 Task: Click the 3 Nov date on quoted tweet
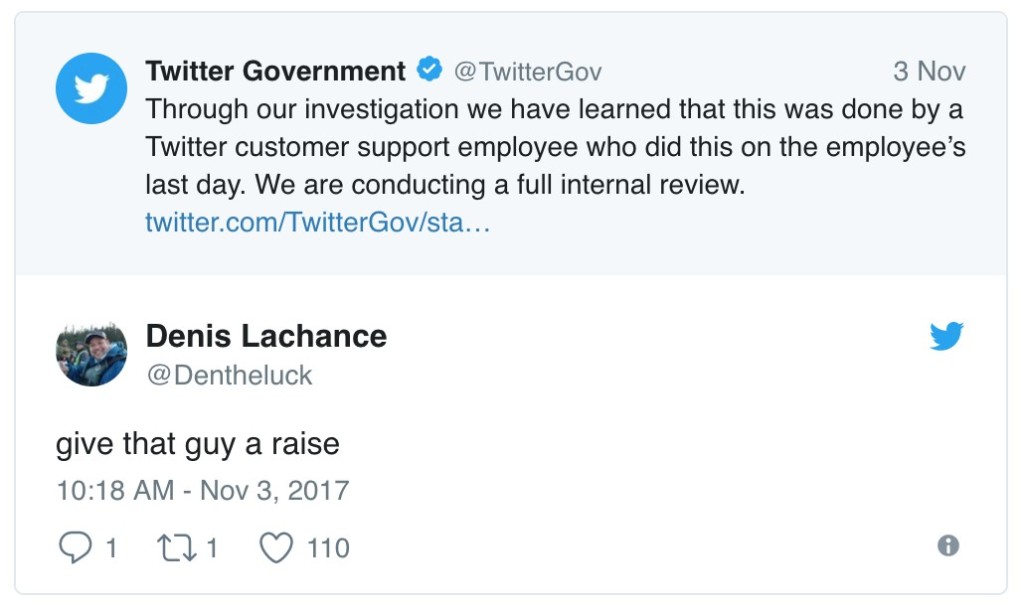(x=929, y=72)
